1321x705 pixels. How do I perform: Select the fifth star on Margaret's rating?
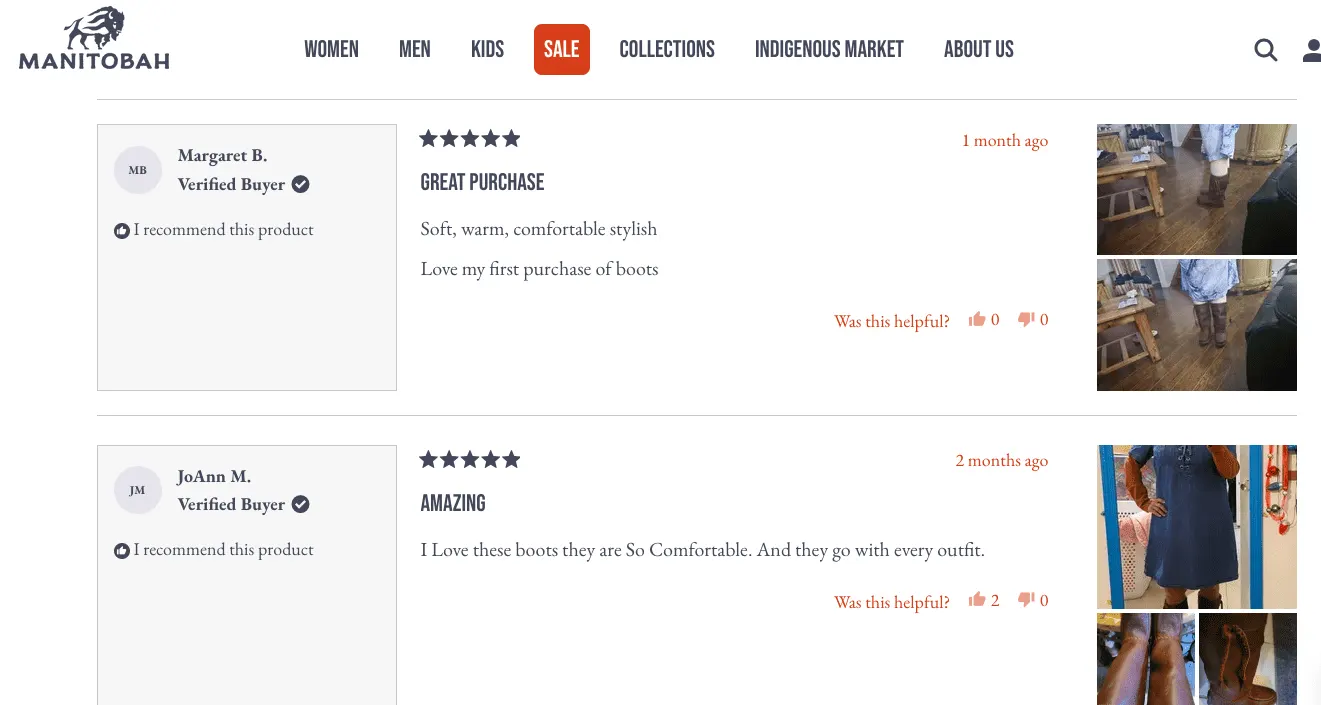point(512,138)
